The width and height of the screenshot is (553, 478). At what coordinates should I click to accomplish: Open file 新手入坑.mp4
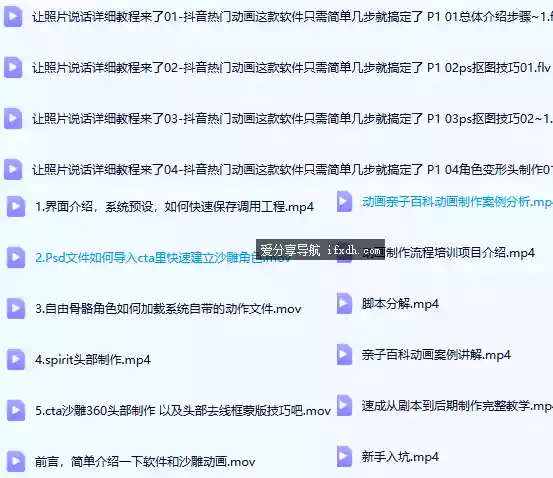[400, 457]
